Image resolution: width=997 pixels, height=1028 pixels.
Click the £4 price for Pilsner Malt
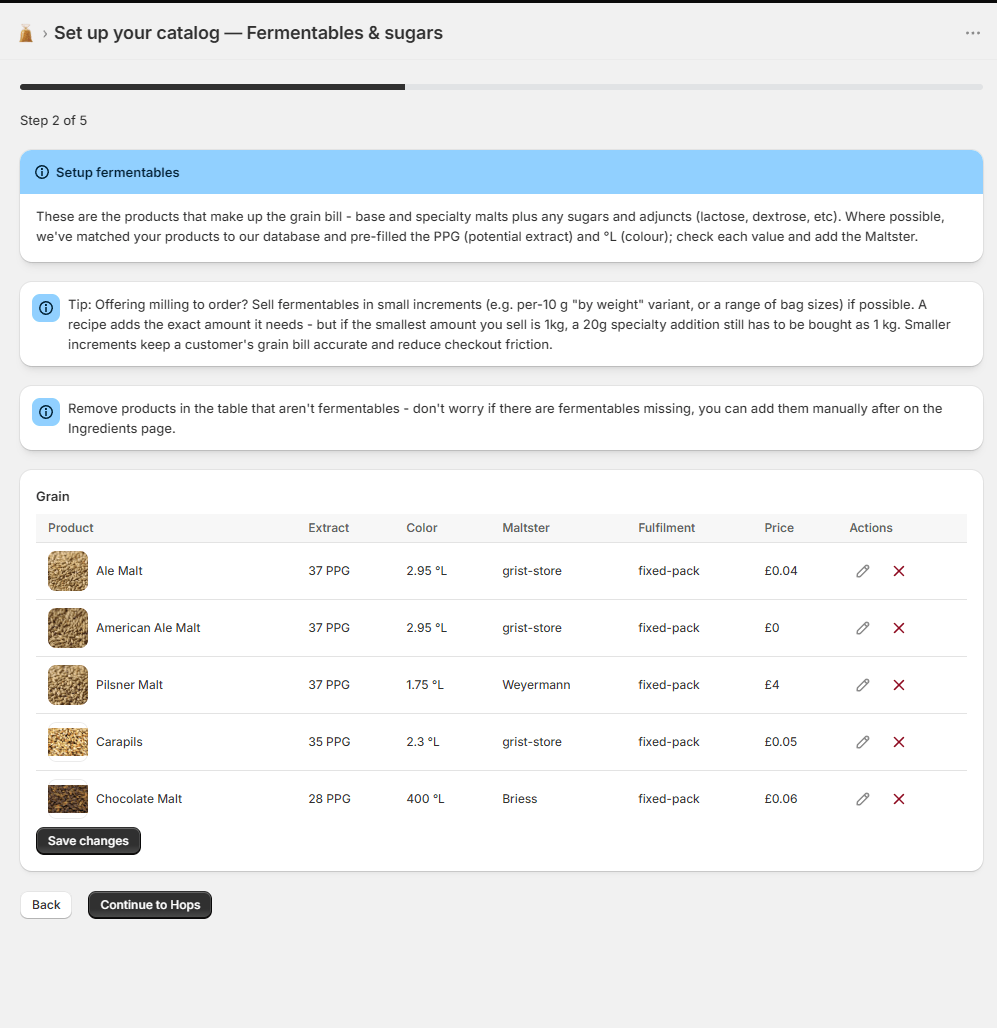click(x=772, y=685)
